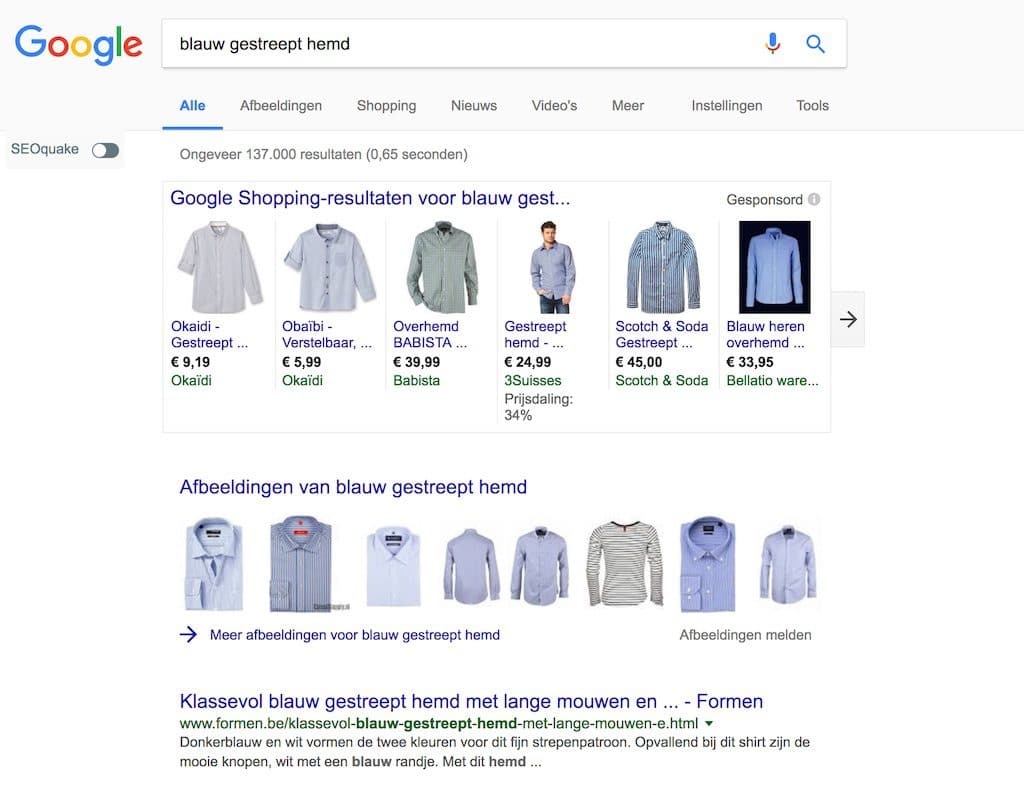Open Obaïbi - Verstelbaar product link

click(327, 334)
